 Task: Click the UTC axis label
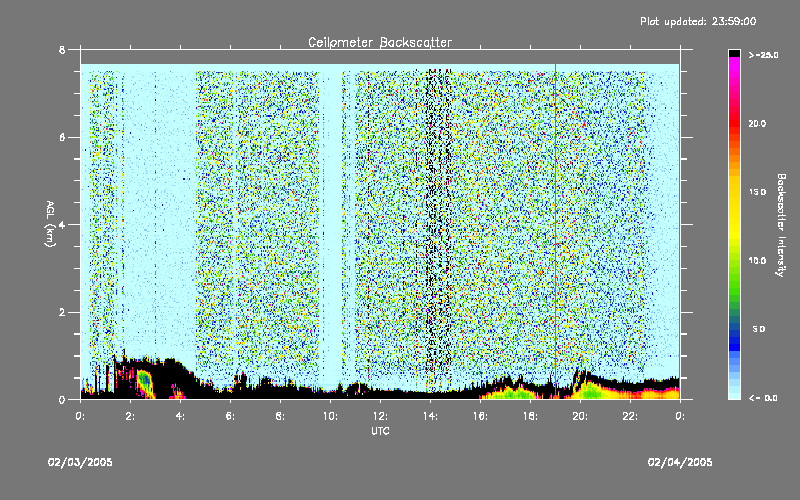(380, 431)
